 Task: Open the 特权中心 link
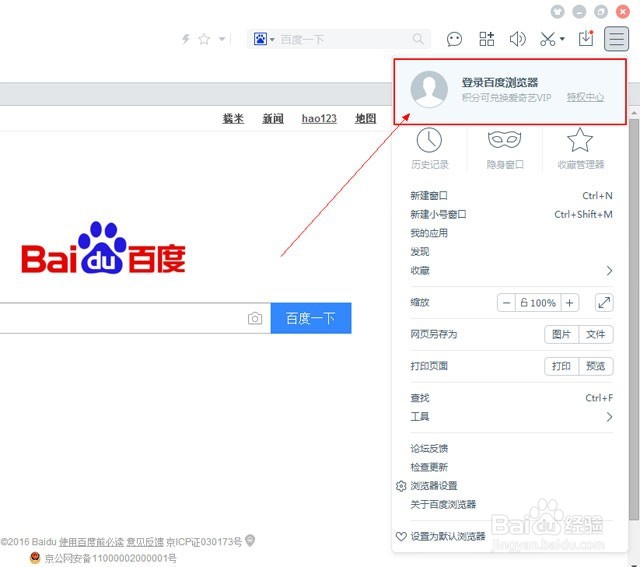click(x=585, y=97)
